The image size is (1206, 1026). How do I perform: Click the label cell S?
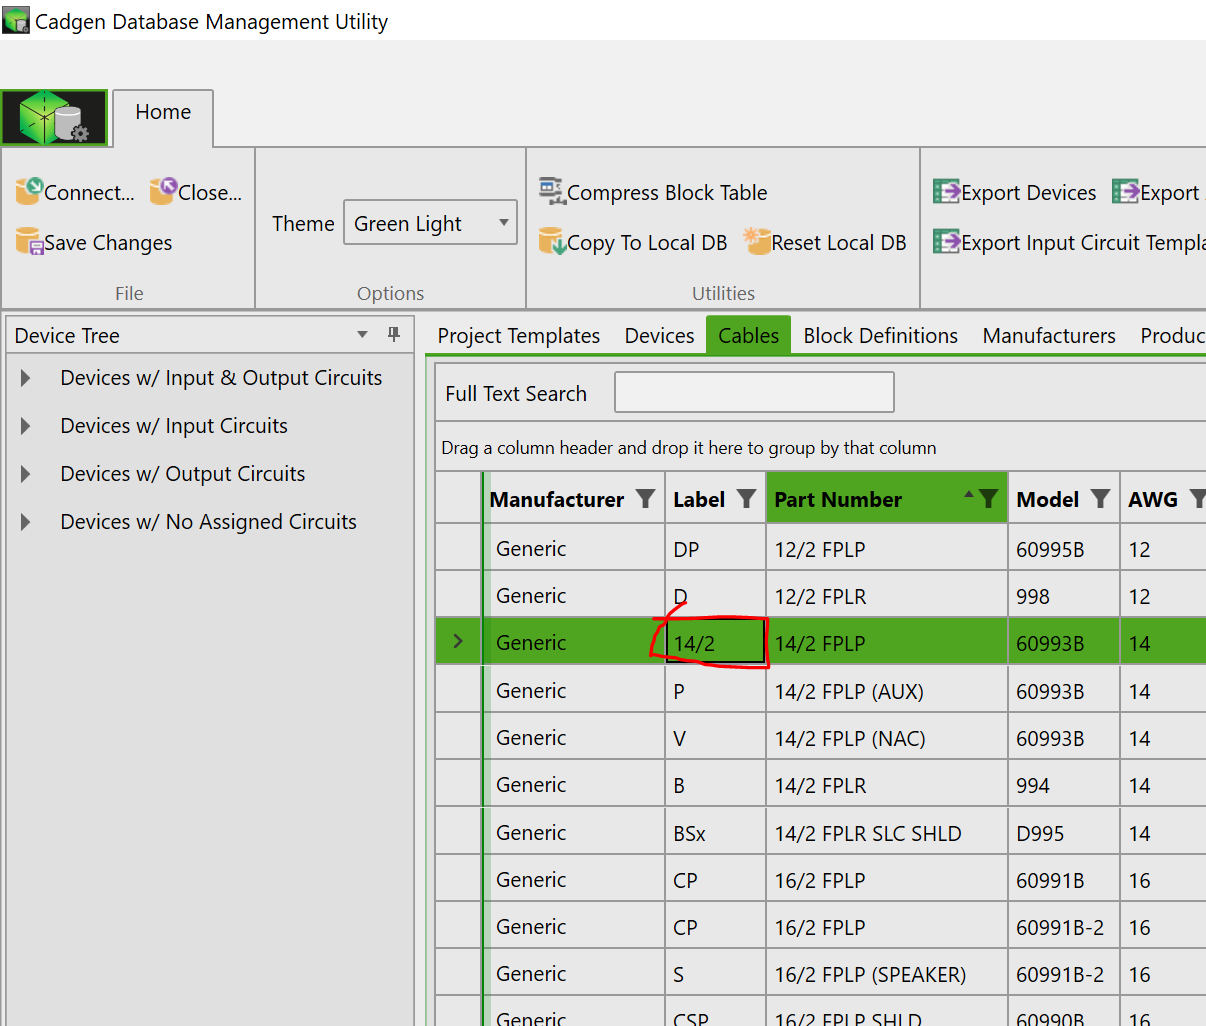pyautogui.click(x=715, y=974)
